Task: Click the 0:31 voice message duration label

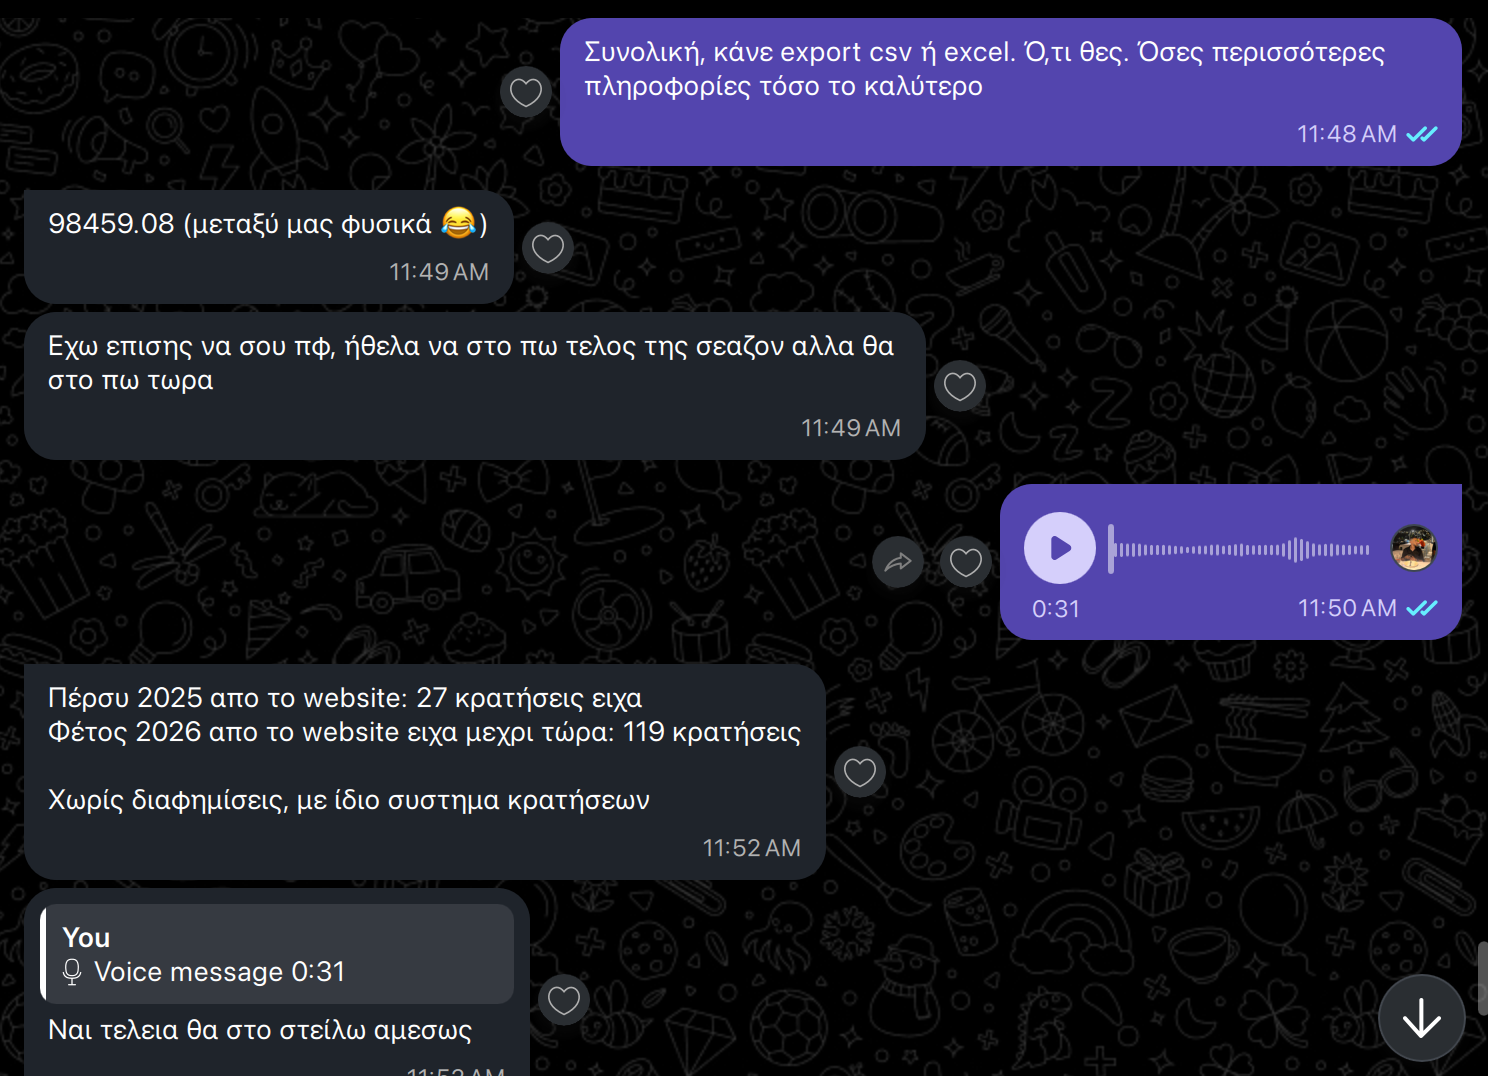Action: tap(1056, 609)
